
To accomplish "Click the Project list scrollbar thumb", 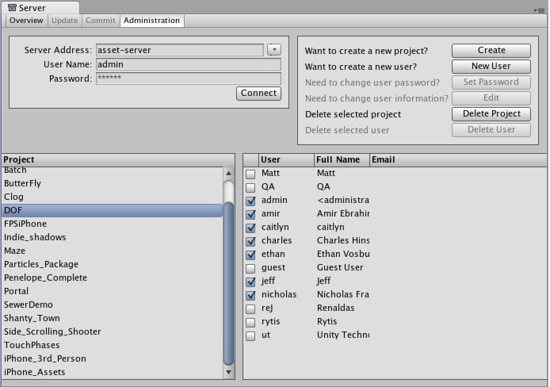I will click(229, 282).
